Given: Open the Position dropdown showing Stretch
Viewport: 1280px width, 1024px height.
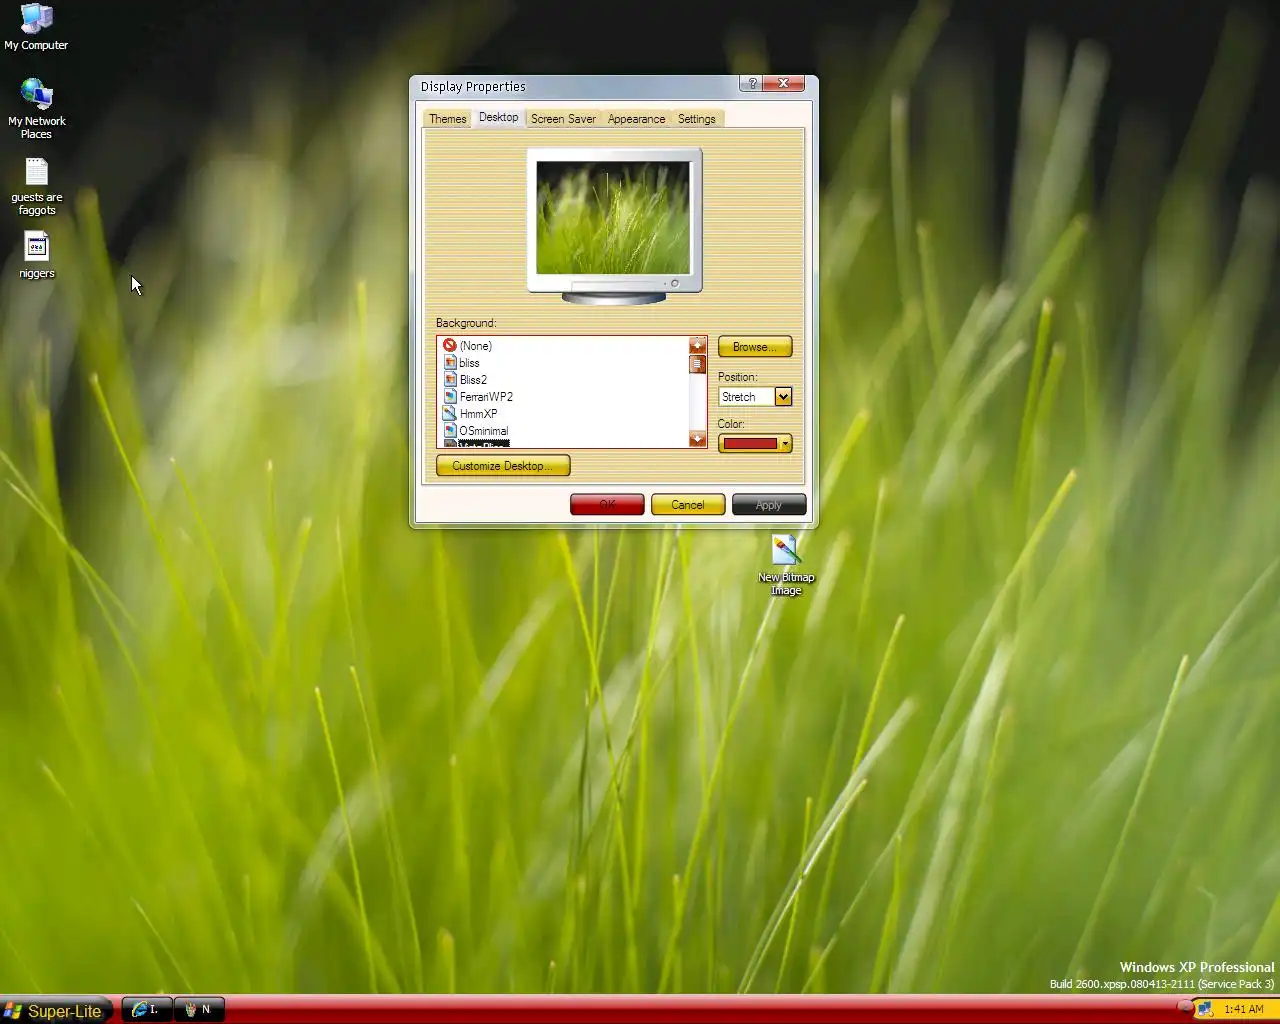Looking at the screenshot, I should point(755,397).
